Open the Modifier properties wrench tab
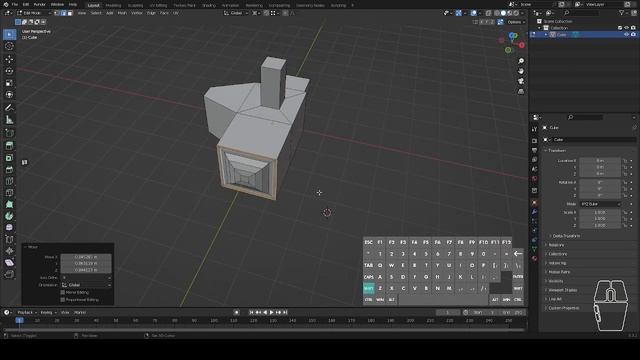Screen dimensions: 640x360 coord(534,212)
